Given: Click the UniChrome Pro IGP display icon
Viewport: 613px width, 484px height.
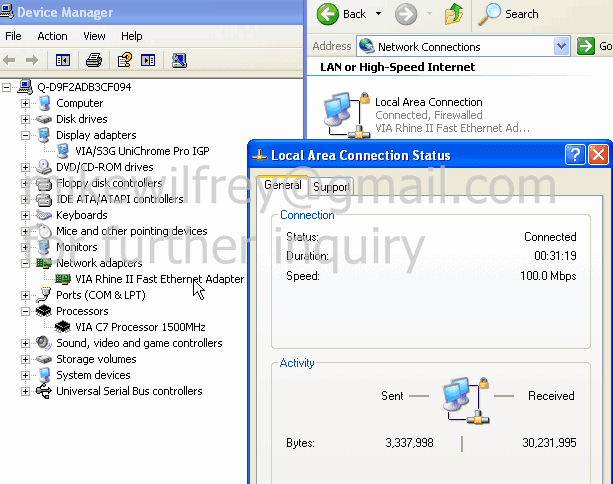Looking at the screenshot, I should [63, 151].
